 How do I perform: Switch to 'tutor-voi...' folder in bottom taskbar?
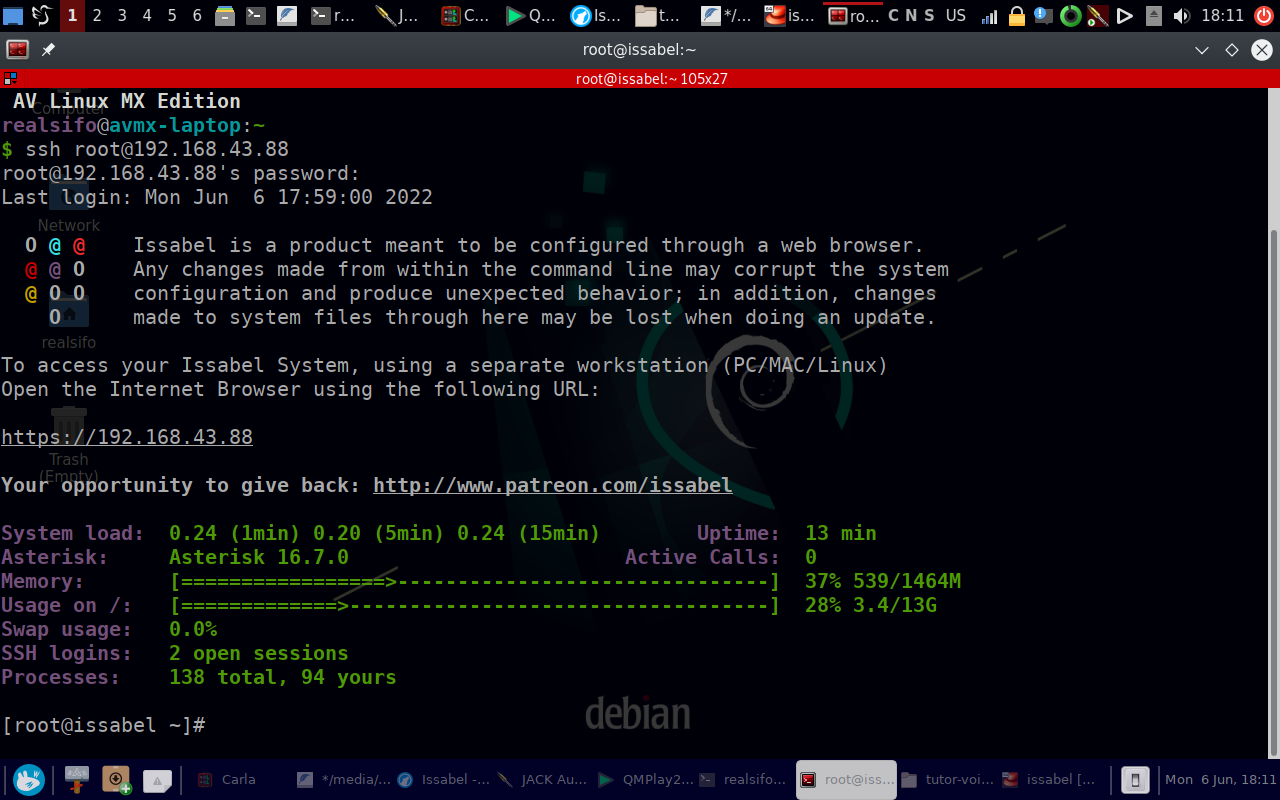pos(947,779)
